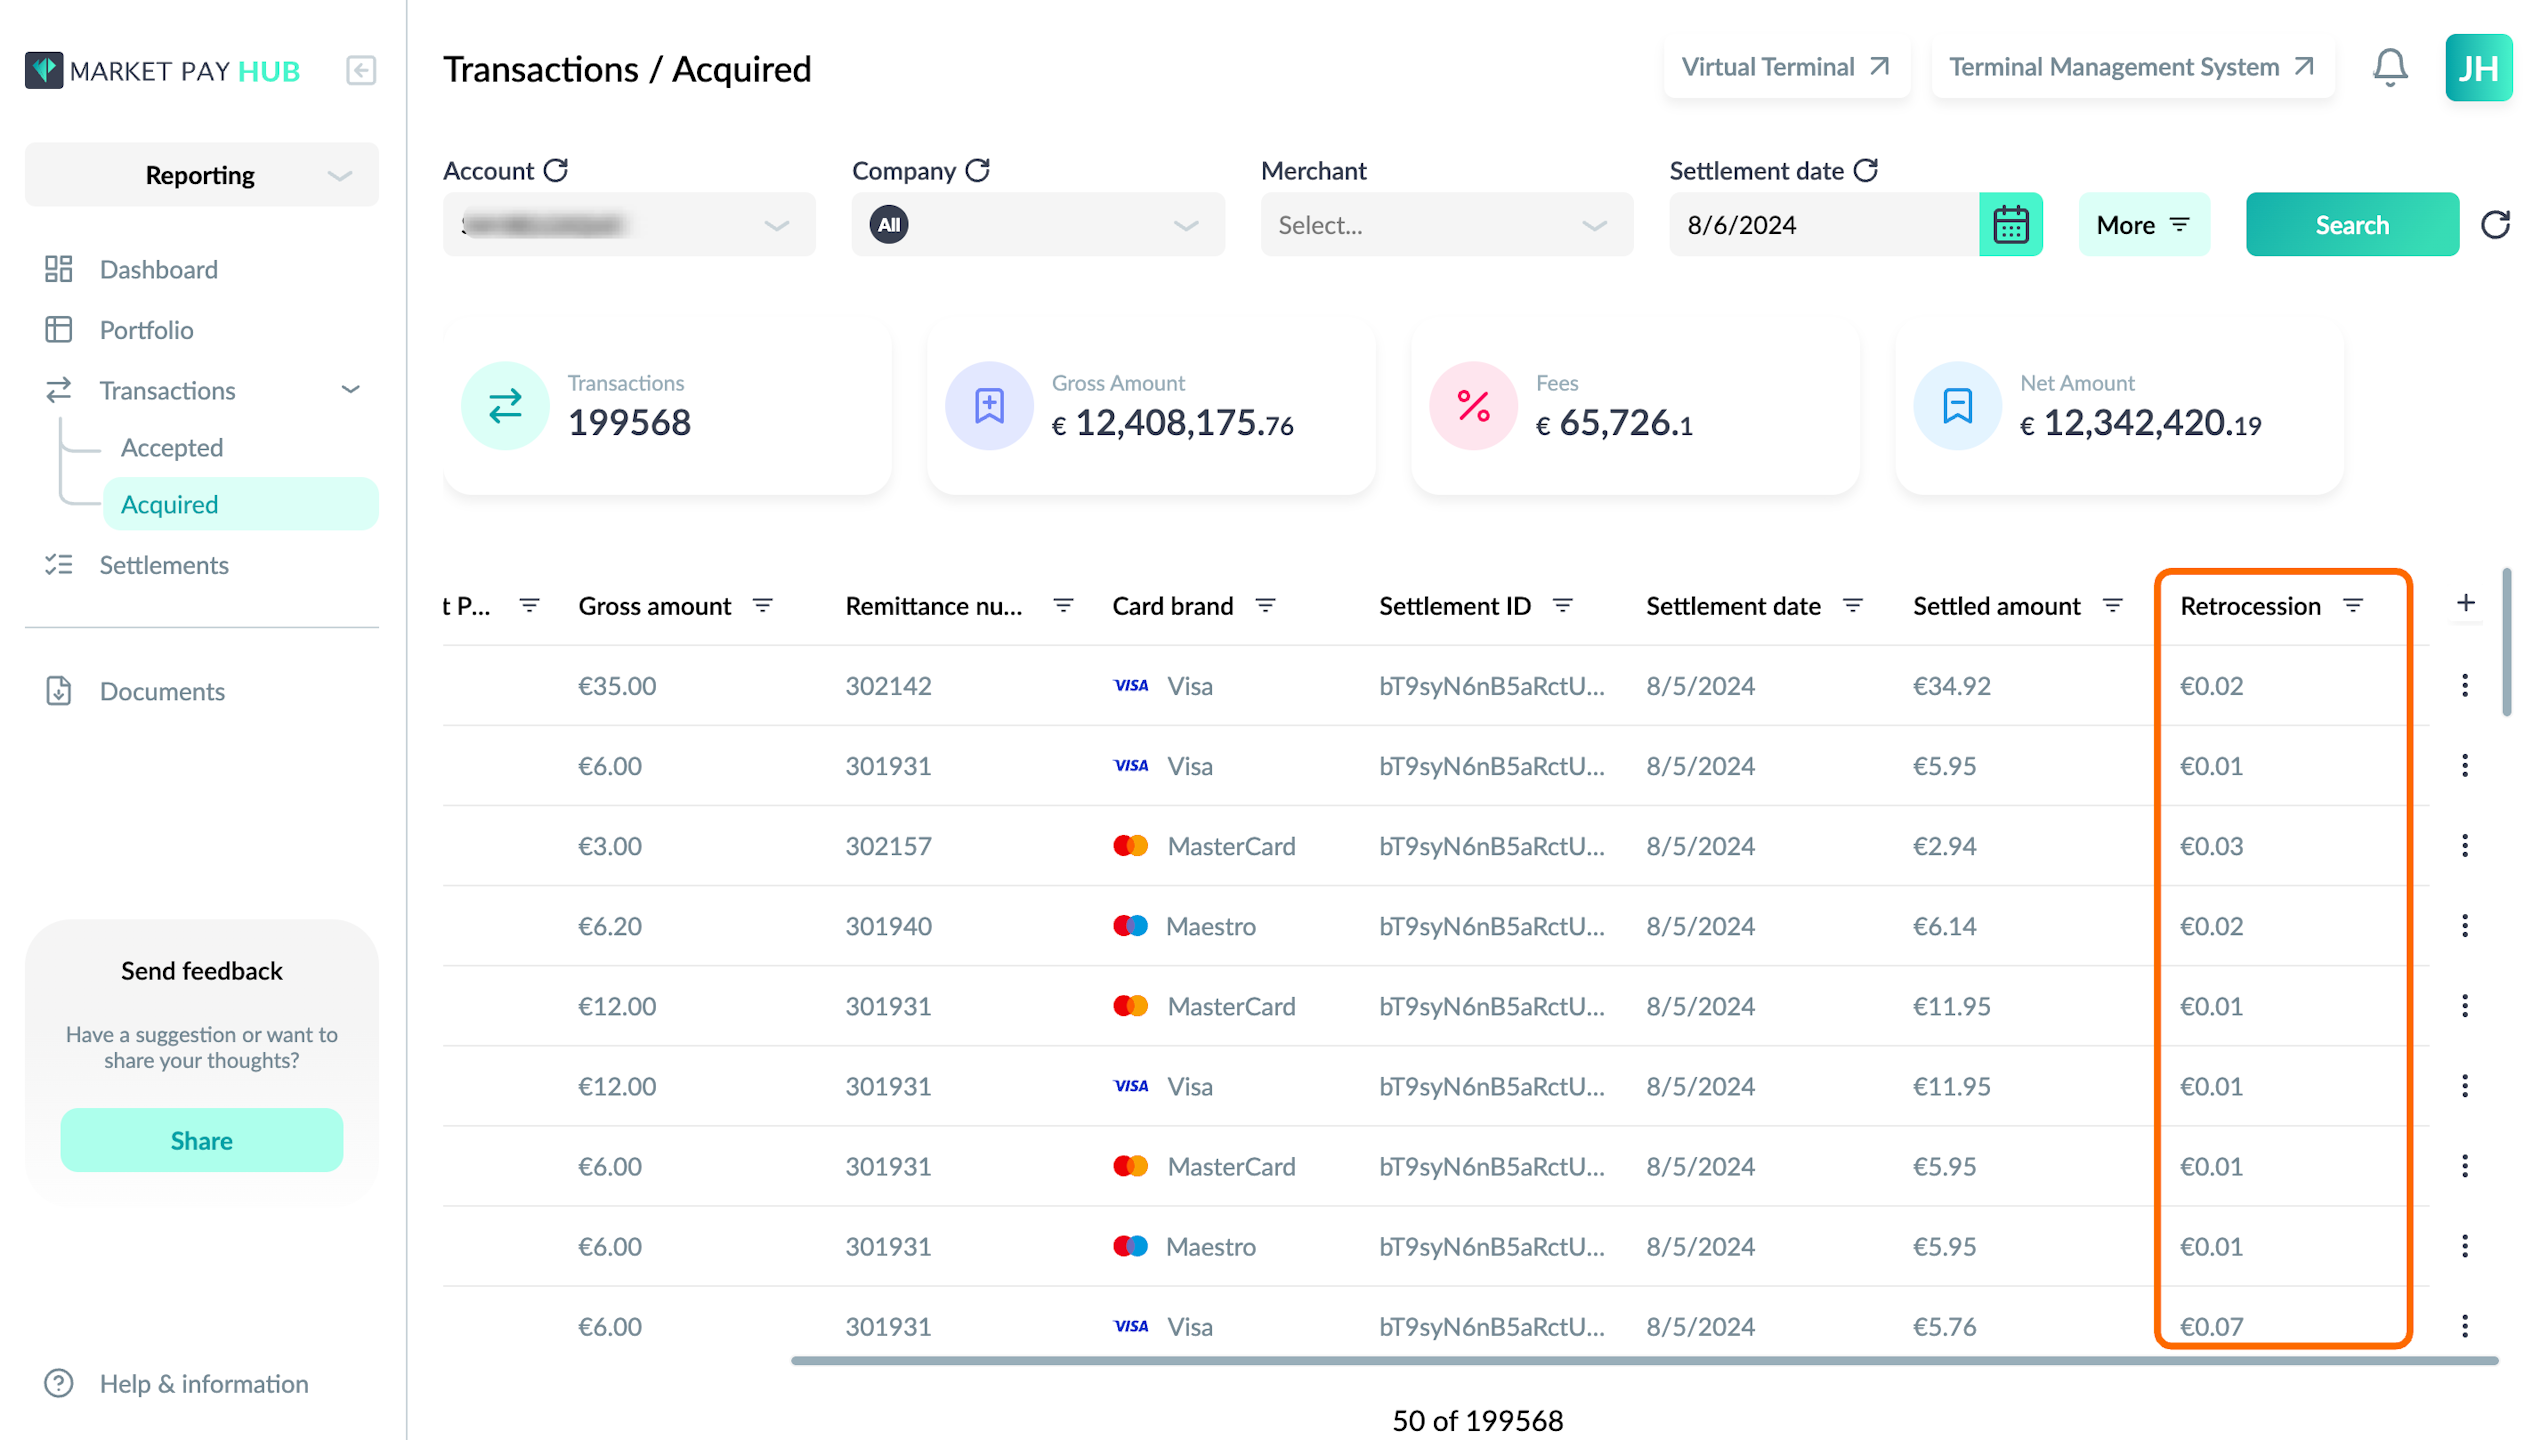
Task: Filter the Settlement date column
Action: (x=1852, y=606)
